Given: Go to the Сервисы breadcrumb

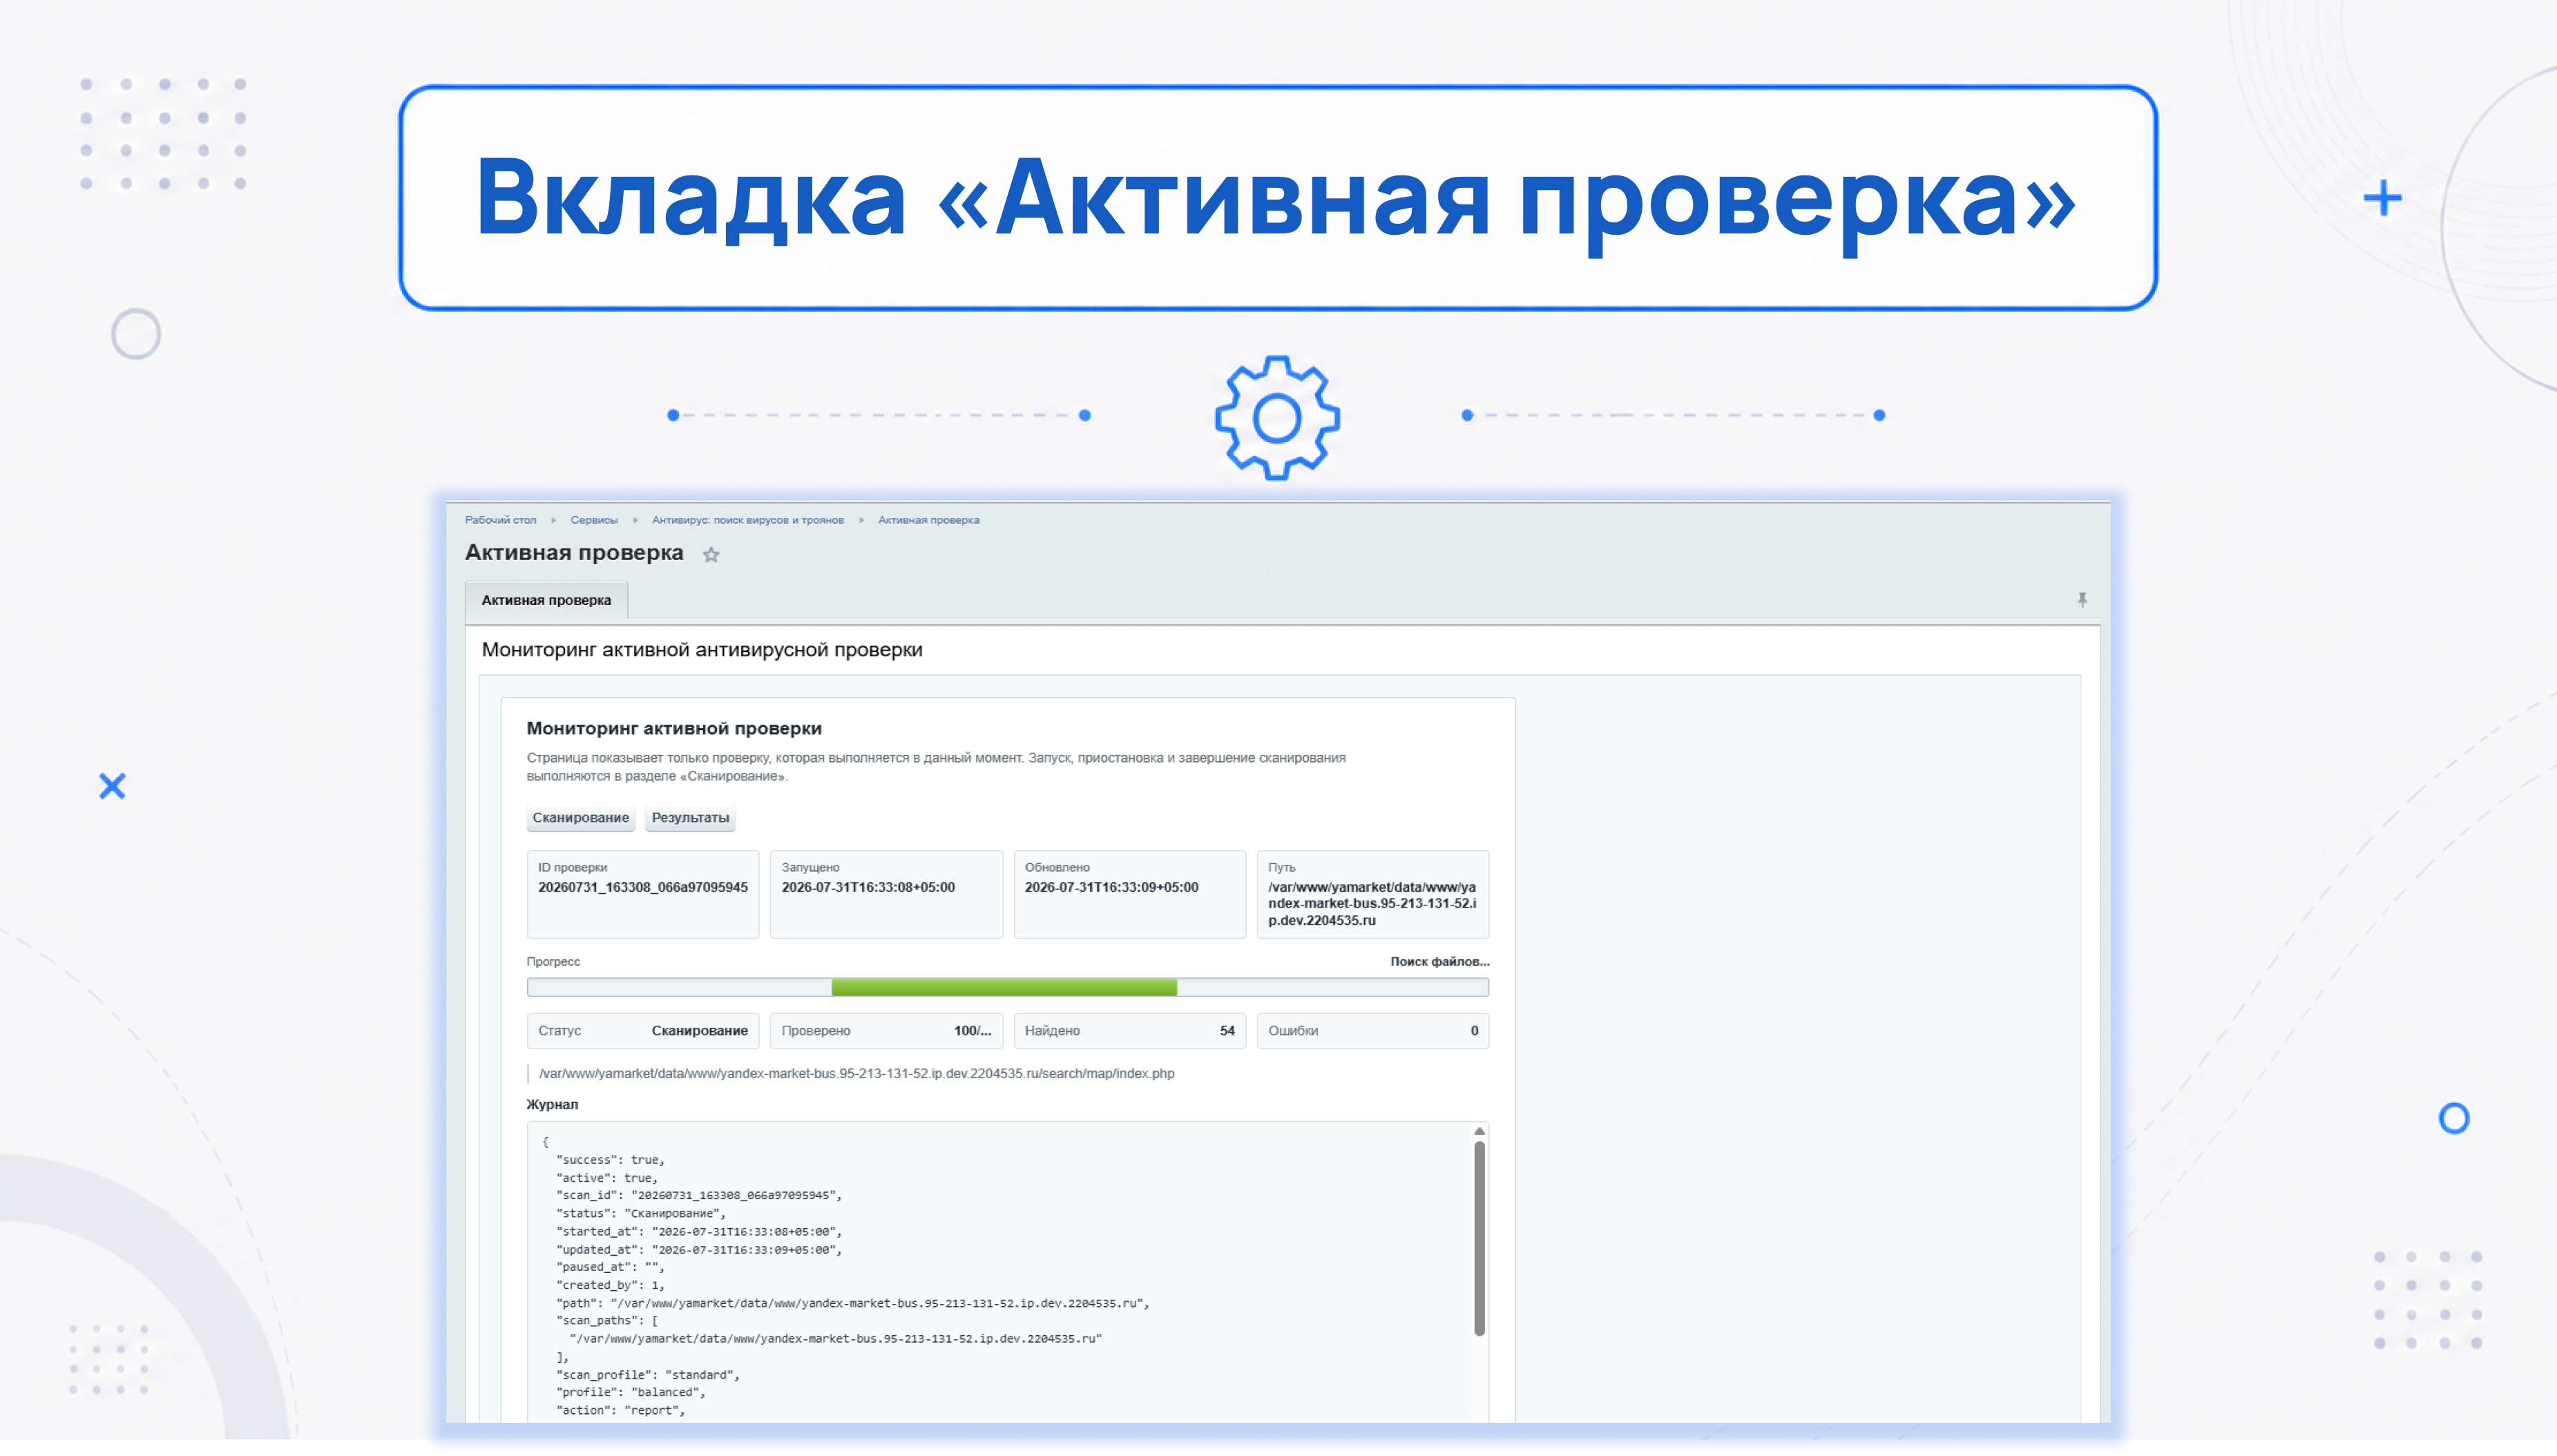Looking at the screenshot, I should pos(594,520).
